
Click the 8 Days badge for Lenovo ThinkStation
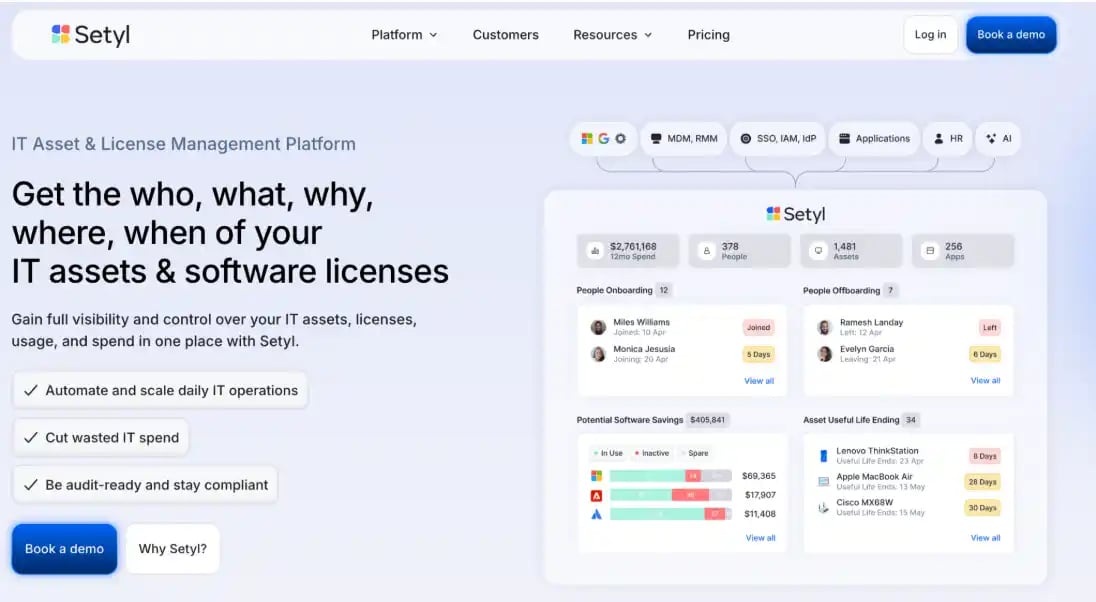(983, 456)
